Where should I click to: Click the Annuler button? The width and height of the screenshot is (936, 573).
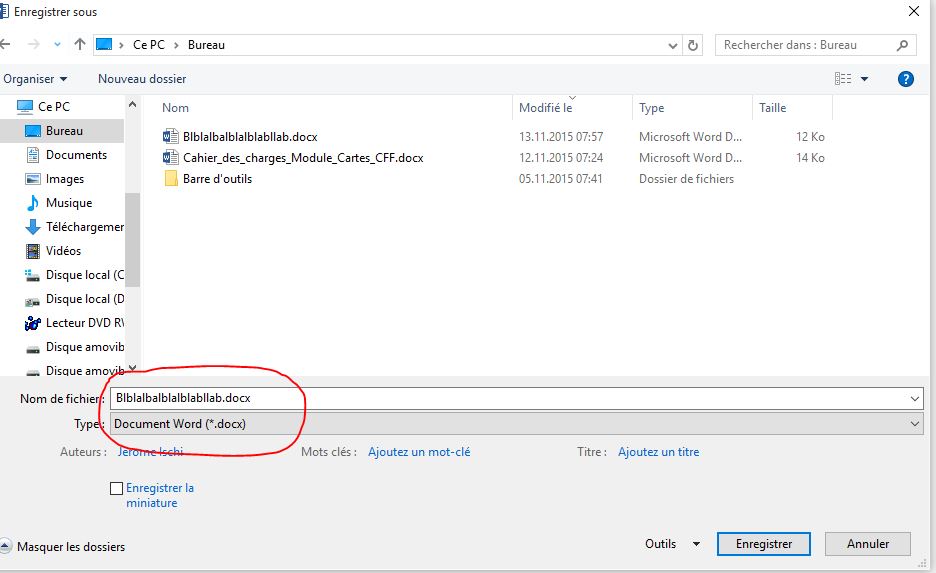868,544
